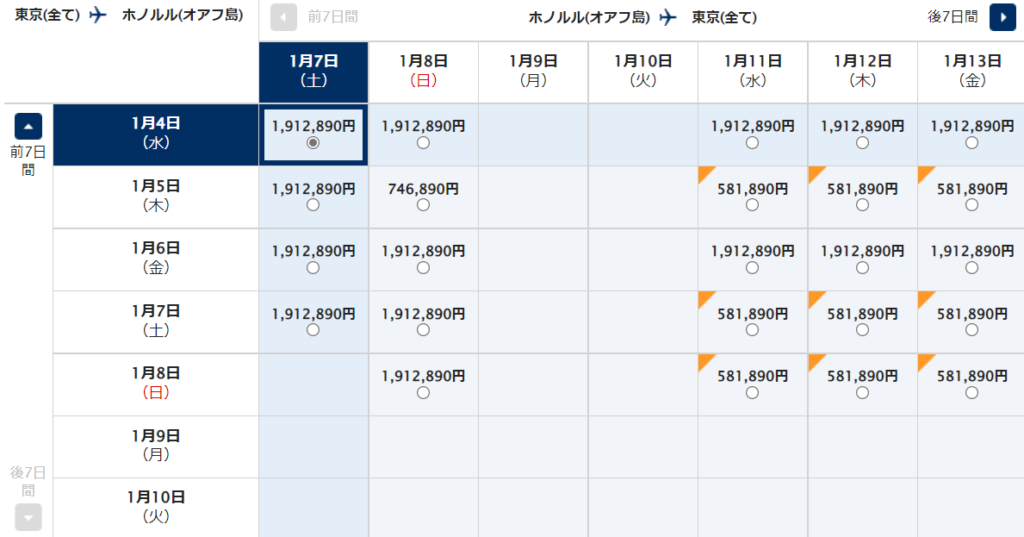Select 581,890円 radio for 1月8日 departure, 1月13日 return

click(972, 393)
